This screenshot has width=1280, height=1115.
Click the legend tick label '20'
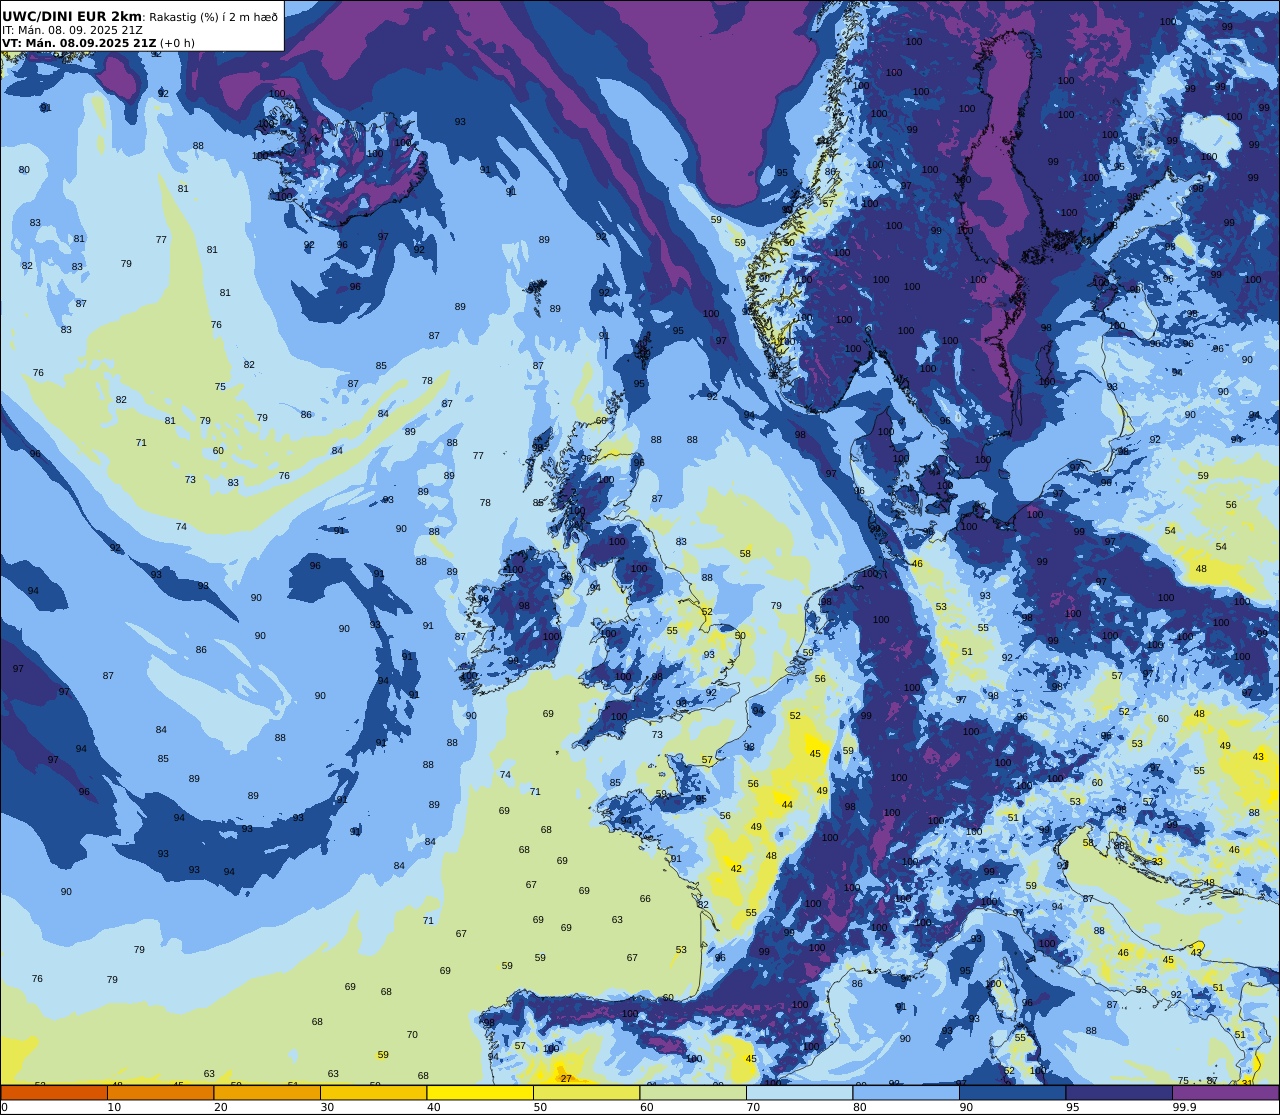pos(220,1107)
